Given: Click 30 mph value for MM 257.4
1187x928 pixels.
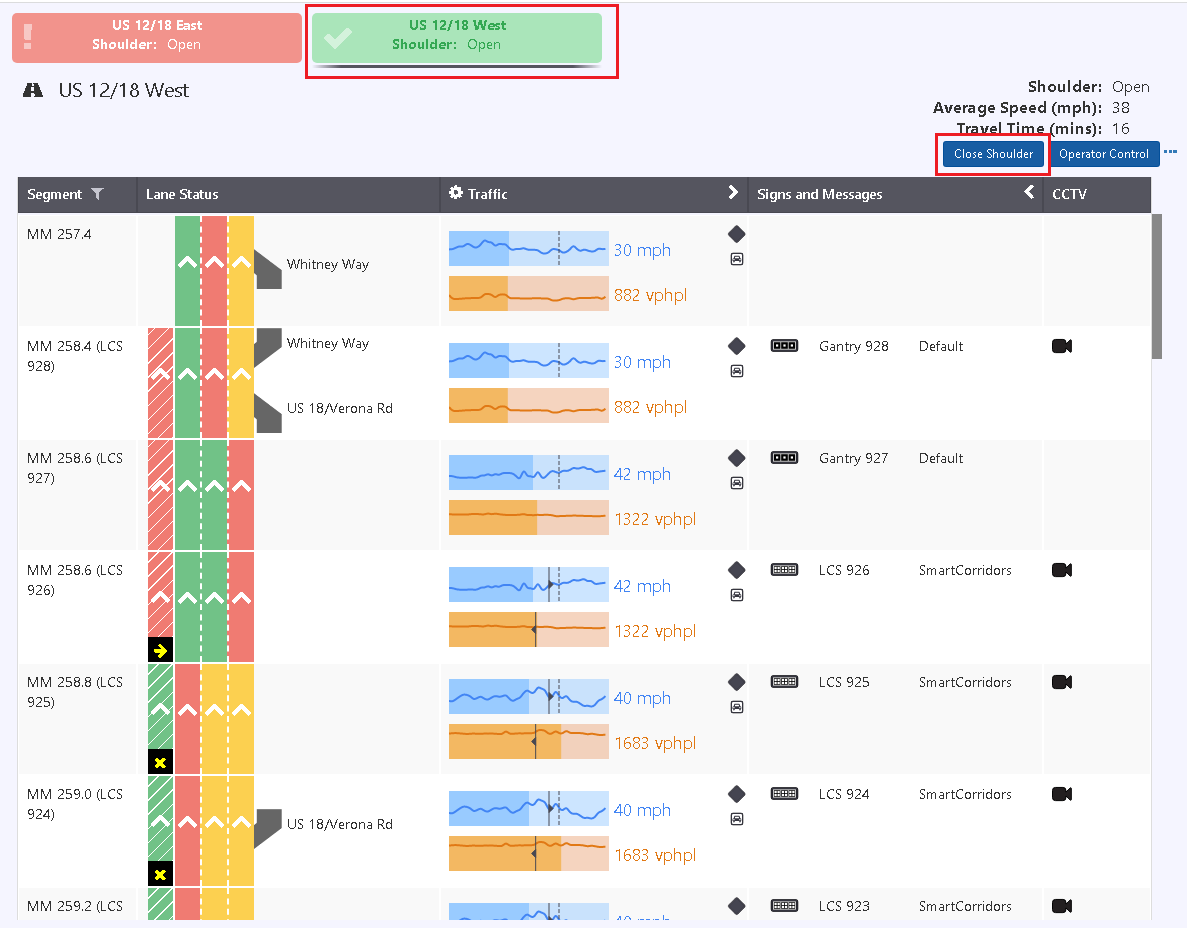Looking at the screenshot, I should 642,250.
